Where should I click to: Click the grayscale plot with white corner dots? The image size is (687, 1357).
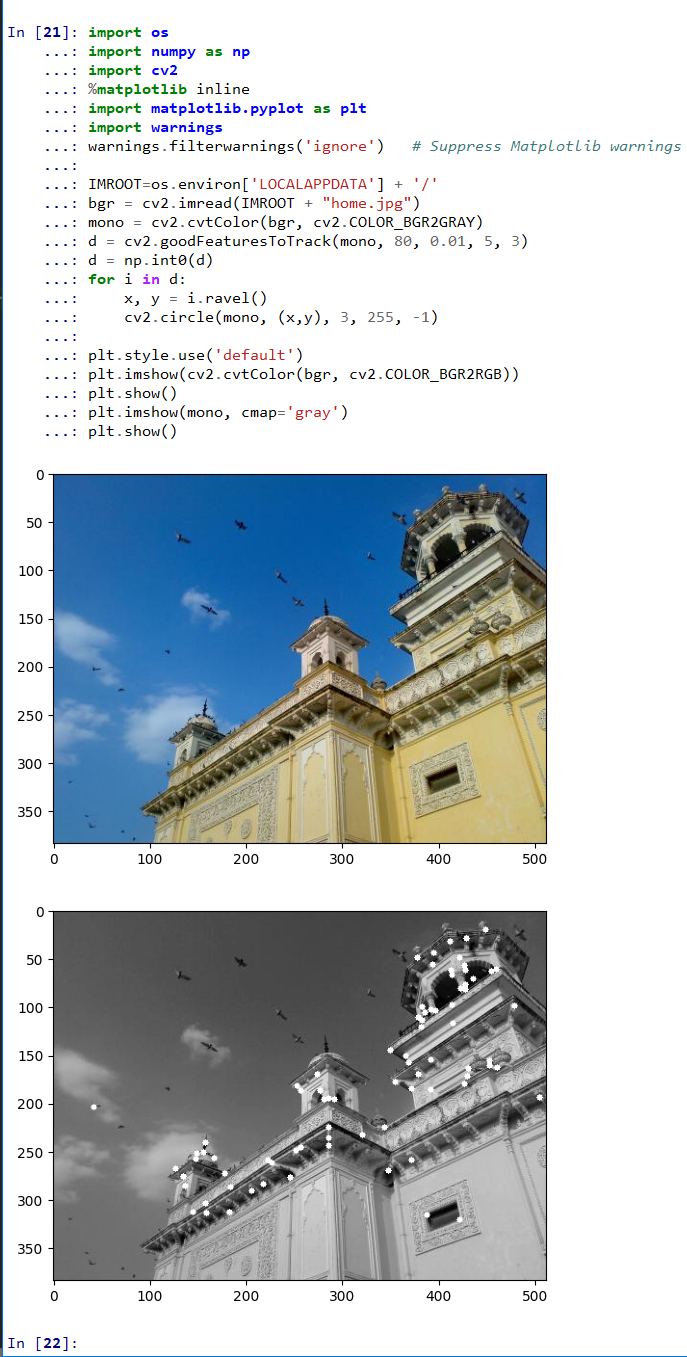(x=300, y=1096)
